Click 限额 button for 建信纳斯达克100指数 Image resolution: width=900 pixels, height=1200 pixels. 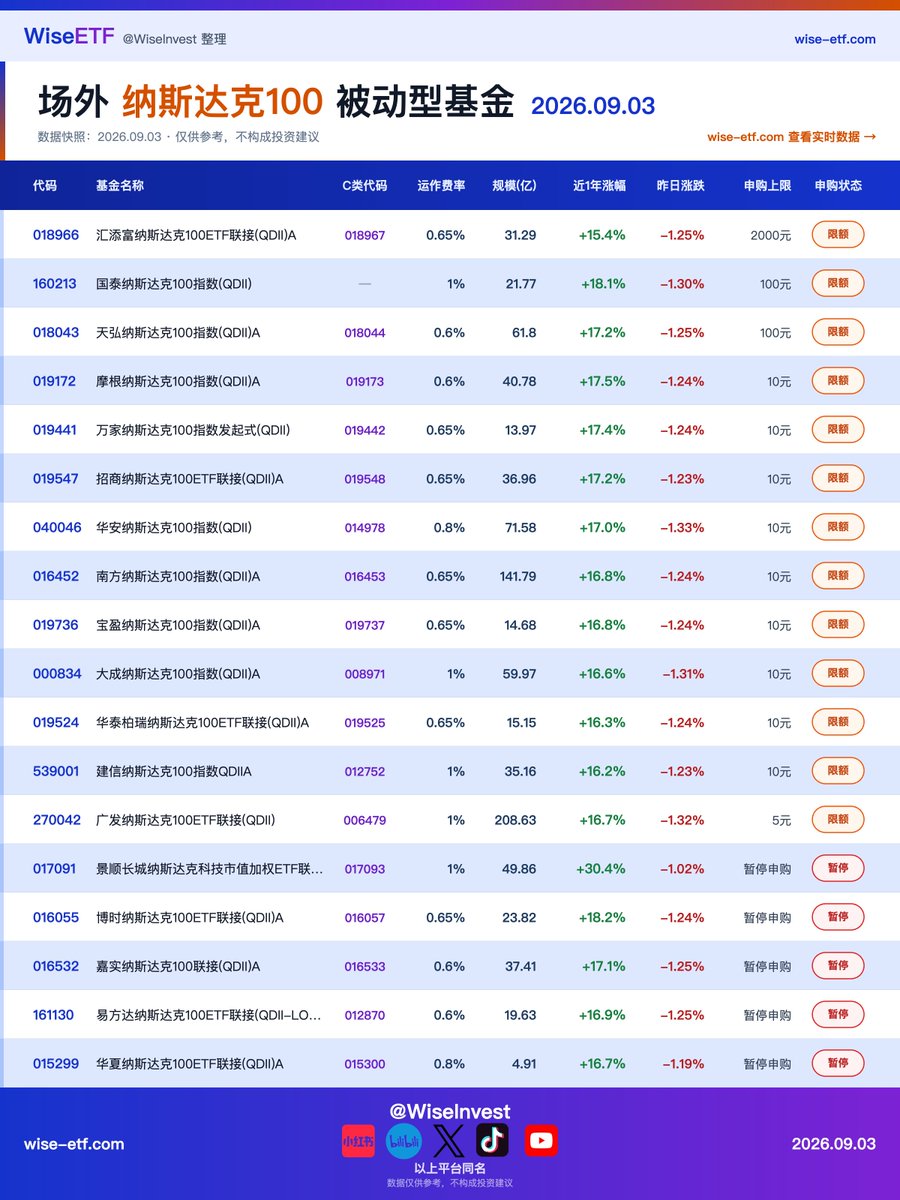pyautogui.click(x=838, y=771)
